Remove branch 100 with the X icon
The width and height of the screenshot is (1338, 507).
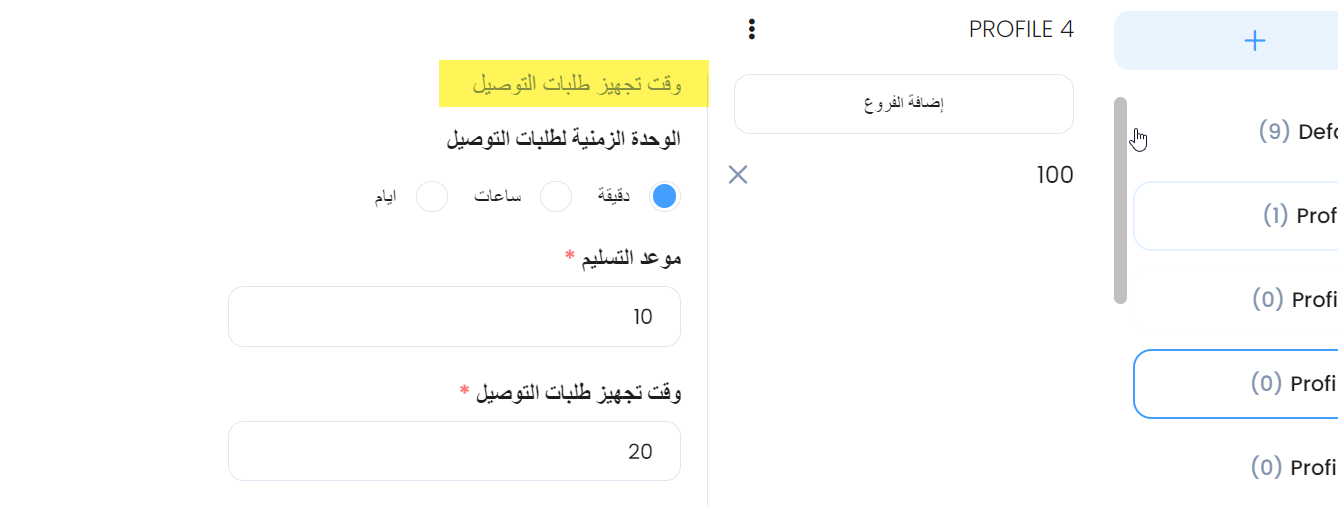738,175
